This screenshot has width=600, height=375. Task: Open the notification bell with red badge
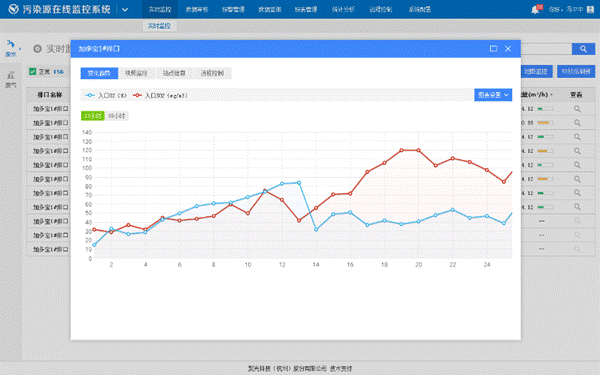tap(536, 9)
